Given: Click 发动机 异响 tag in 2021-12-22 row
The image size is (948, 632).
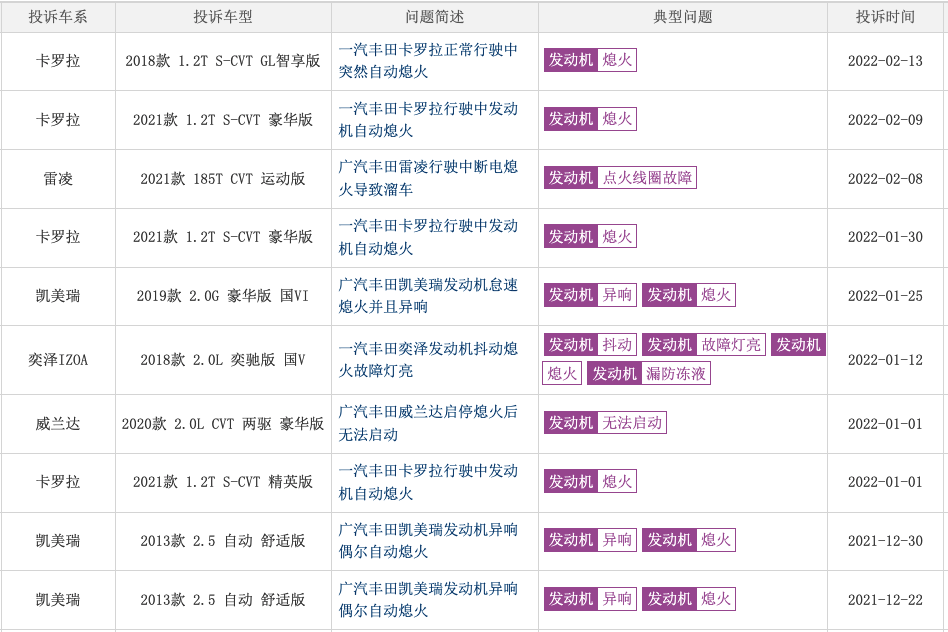Looking at the screenshot, I should pos(590,599).
